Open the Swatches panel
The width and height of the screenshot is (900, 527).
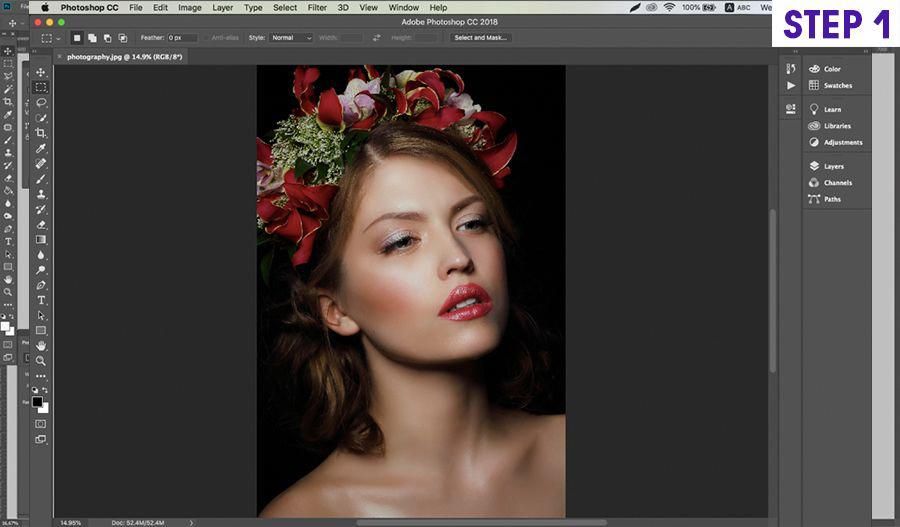(837, 85)
